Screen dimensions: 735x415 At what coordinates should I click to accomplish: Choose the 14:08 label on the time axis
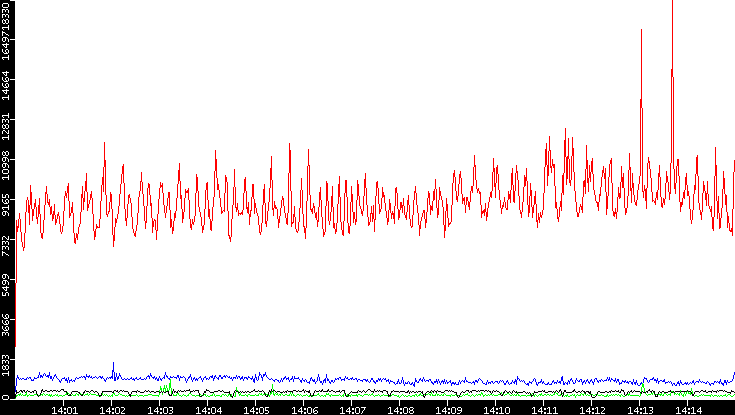[x=400, y=411]
